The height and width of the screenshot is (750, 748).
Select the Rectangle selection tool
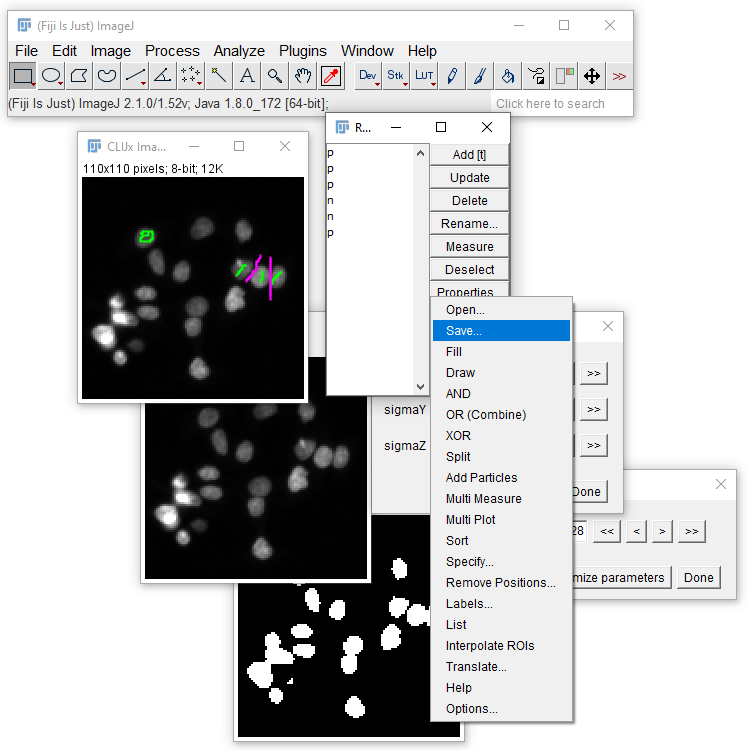(x=22, y=76)
